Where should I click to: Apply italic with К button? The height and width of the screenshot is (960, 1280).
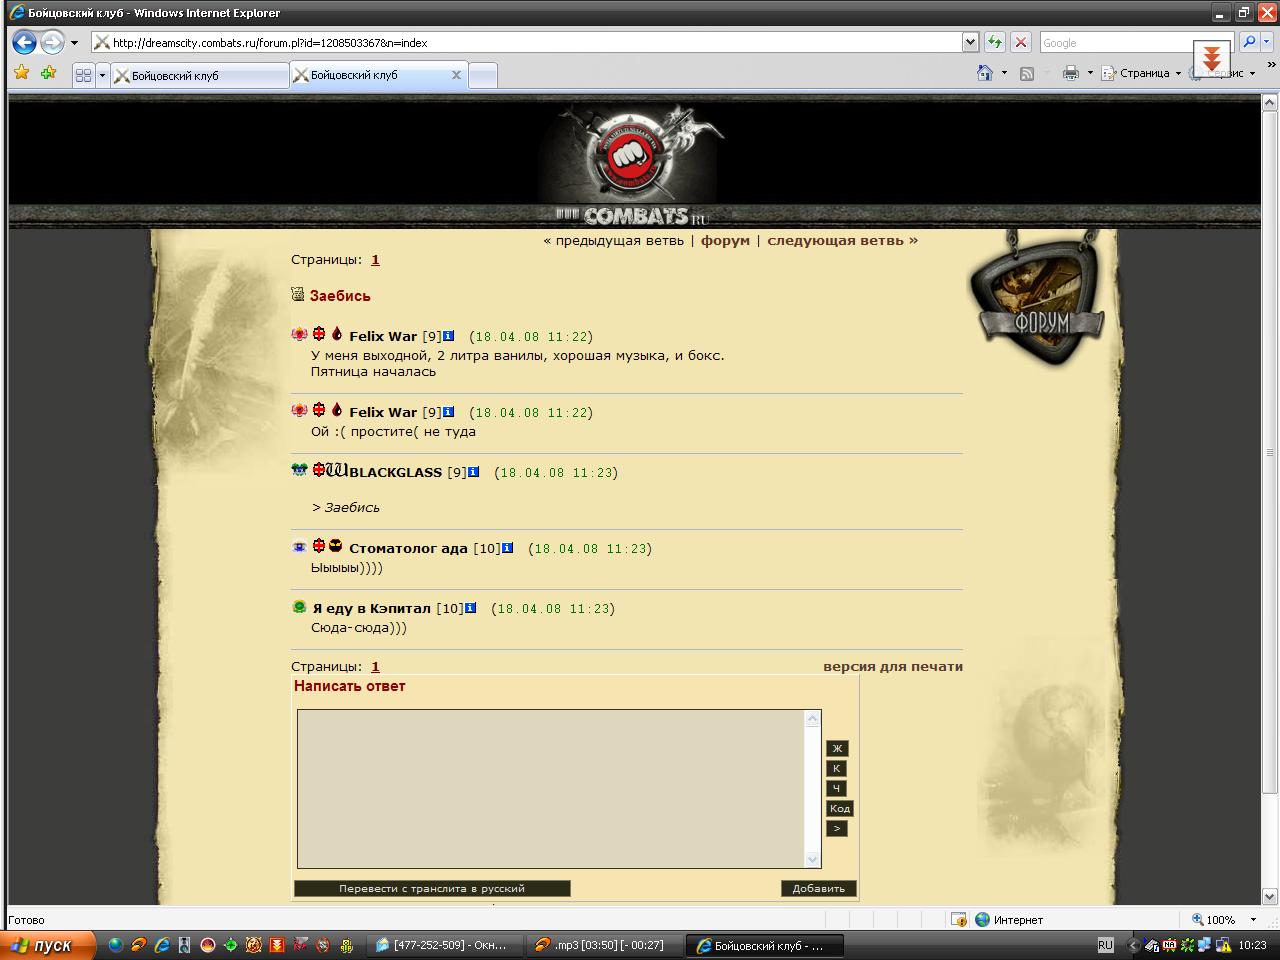(837, 768)
